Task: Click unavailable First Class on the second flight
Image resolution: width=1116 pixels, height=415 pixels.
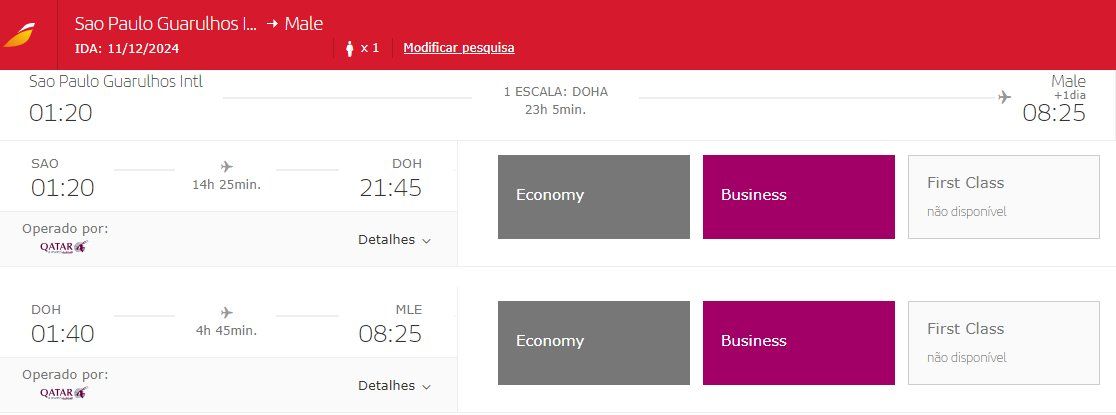Action: pos(1003,342)
